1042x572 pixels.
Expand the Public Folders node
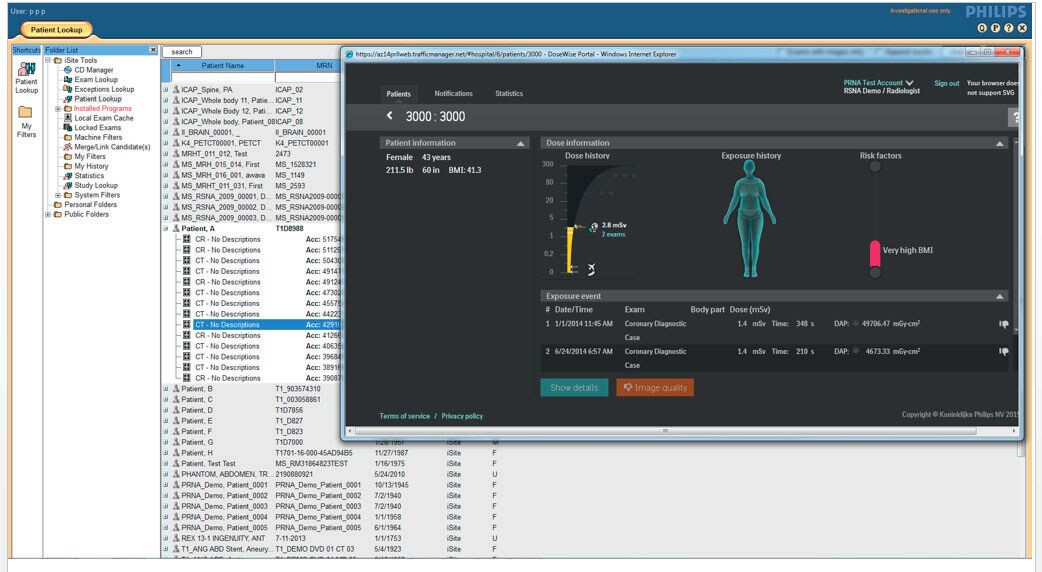(x=48, y=215)
